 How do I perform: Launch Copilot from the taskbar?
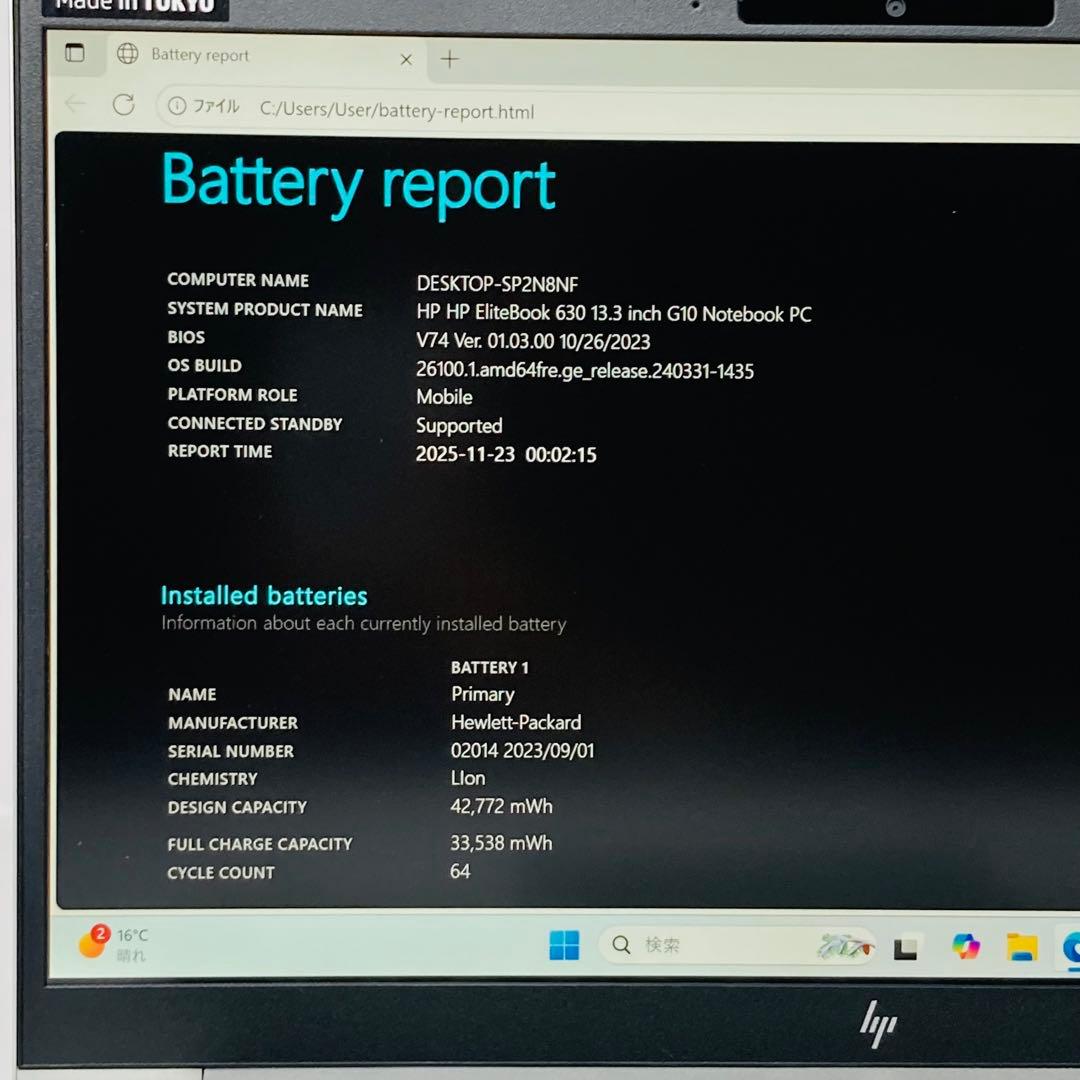(x=964, y=945)
